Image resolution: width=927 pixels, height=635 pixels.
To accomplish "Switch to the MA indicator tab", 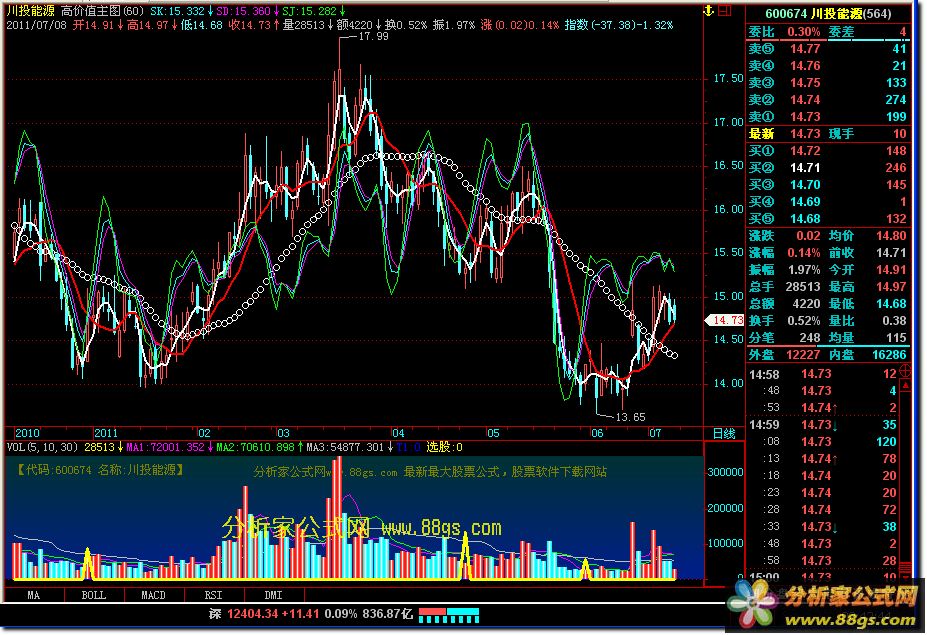I will click(34, 595).
